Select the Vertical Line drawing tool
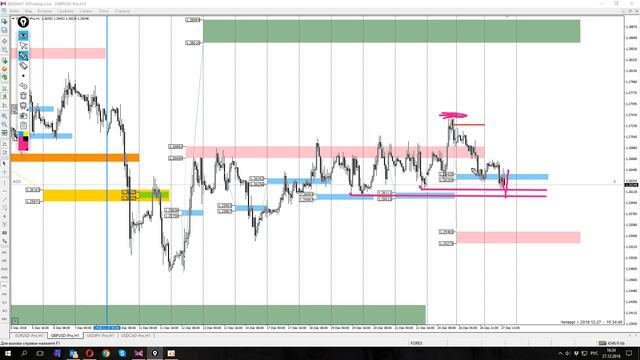This screenshot has width=640, height=360. 4,182
